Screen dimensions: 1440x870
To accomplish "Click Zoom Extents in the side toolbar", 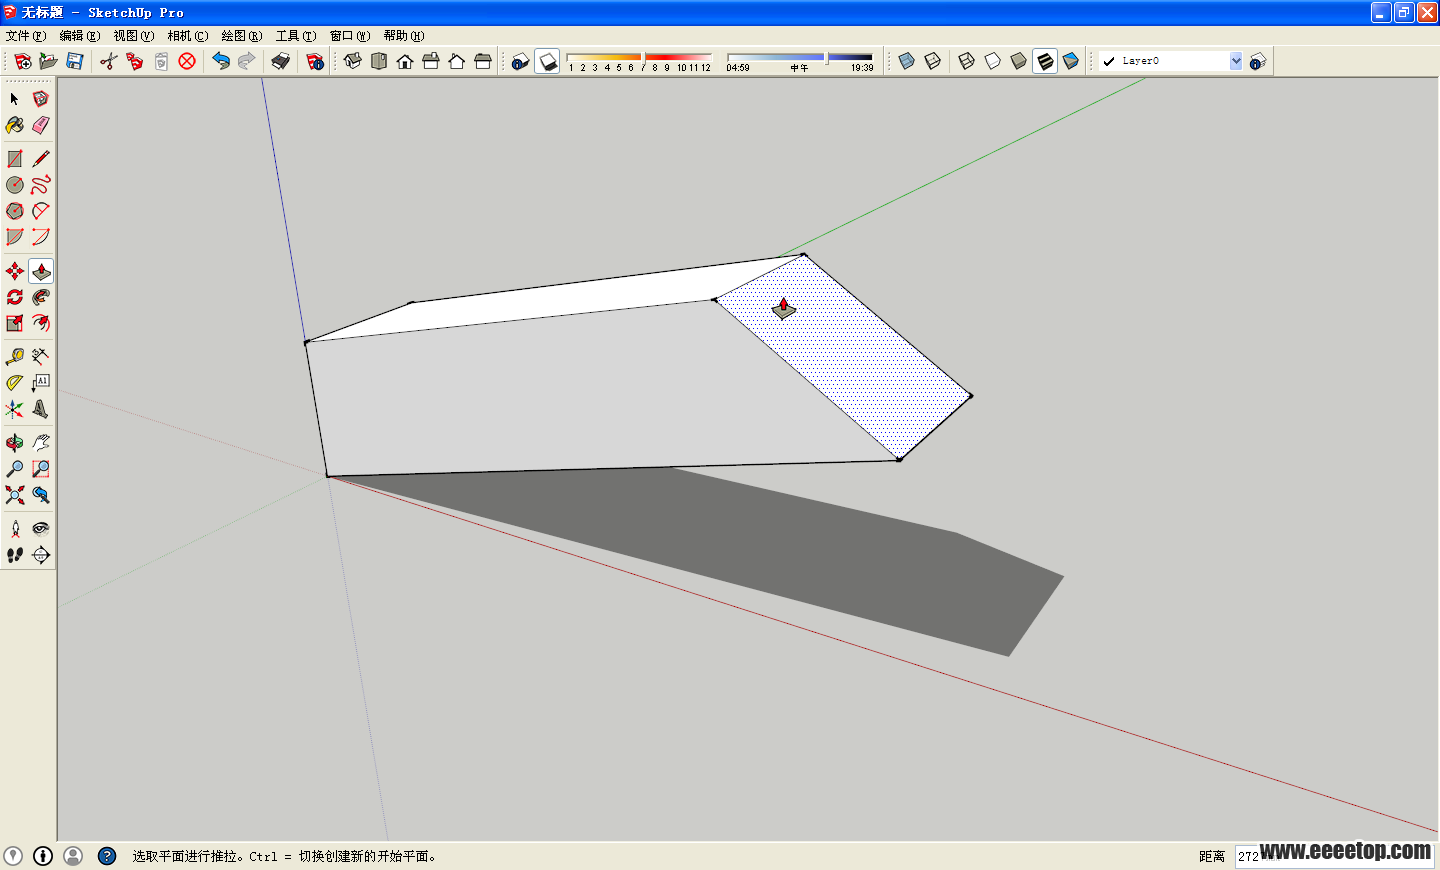I will tap(15, 495).
